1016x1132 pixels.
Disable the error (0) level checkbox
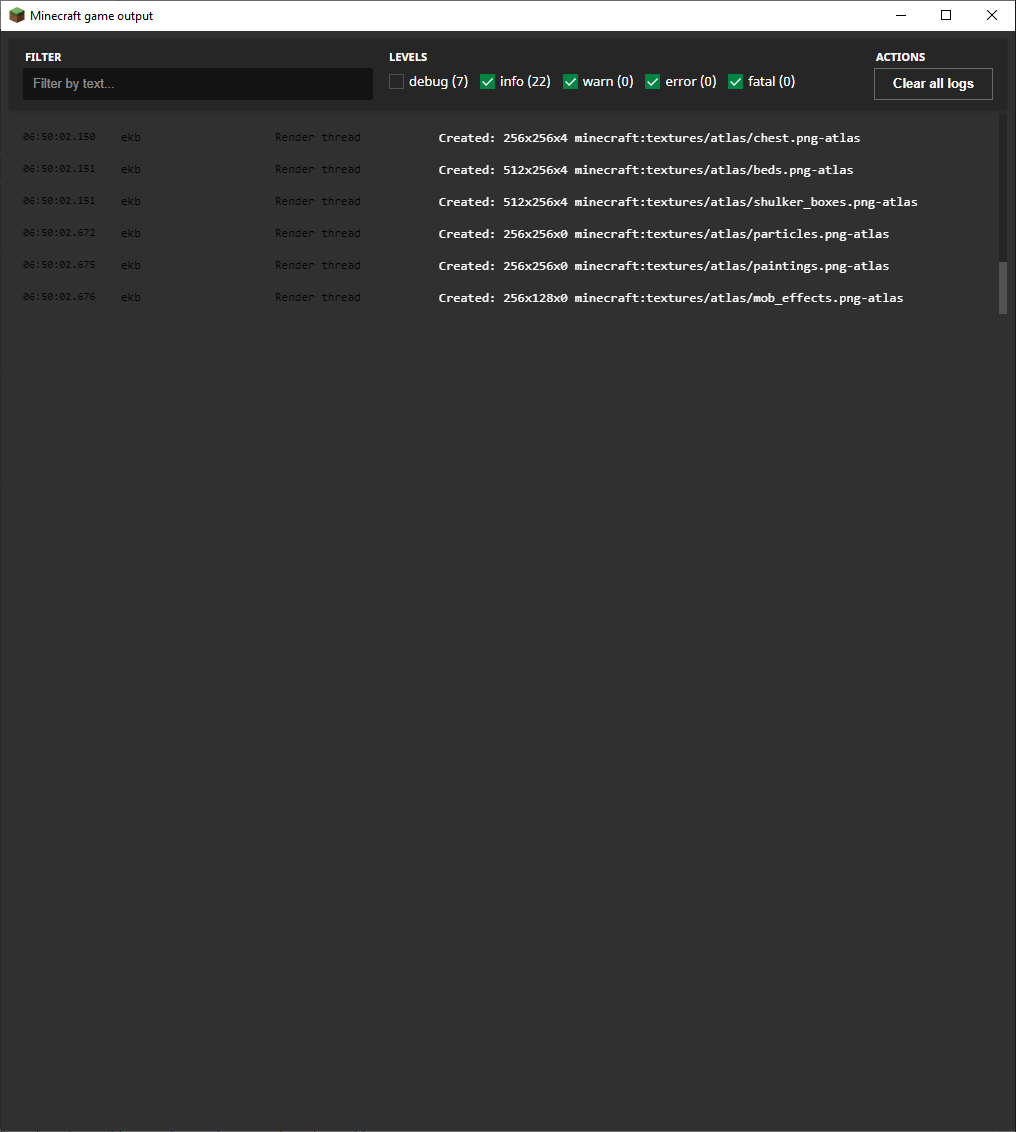click(653, 82)
